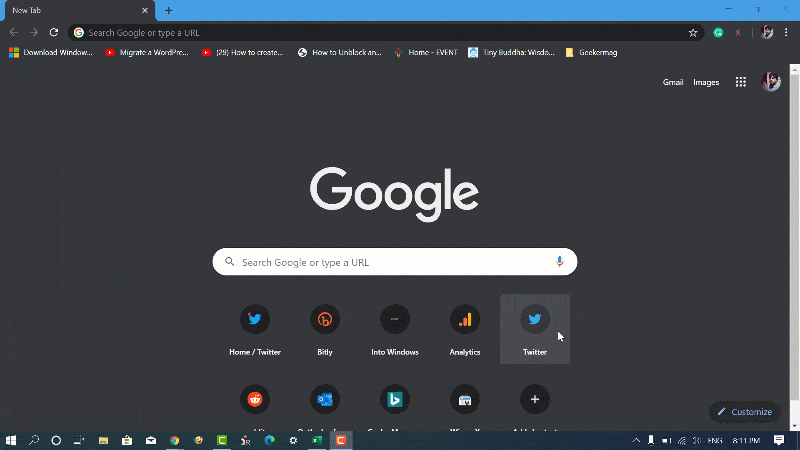Open the Outlook shortcut icon
Viewport: 800px width, 450px height.
[324, 399]
